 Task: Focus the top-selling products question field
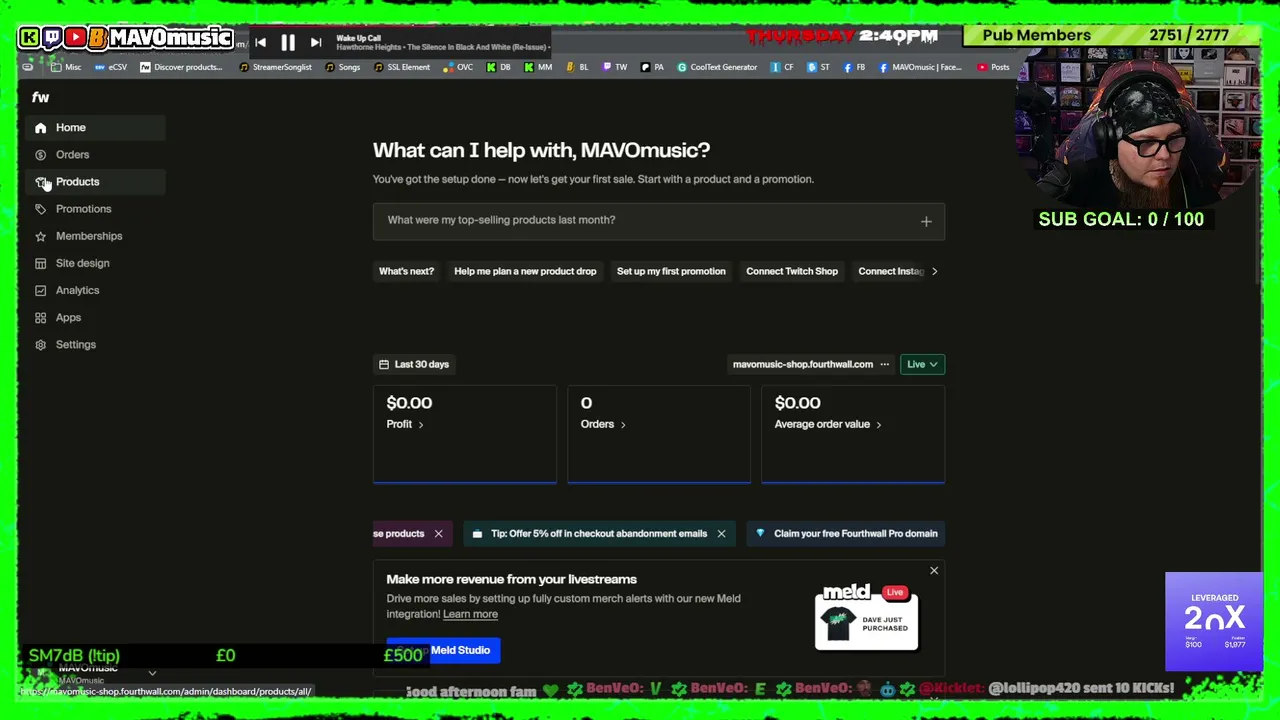click(x=659, y=221)
